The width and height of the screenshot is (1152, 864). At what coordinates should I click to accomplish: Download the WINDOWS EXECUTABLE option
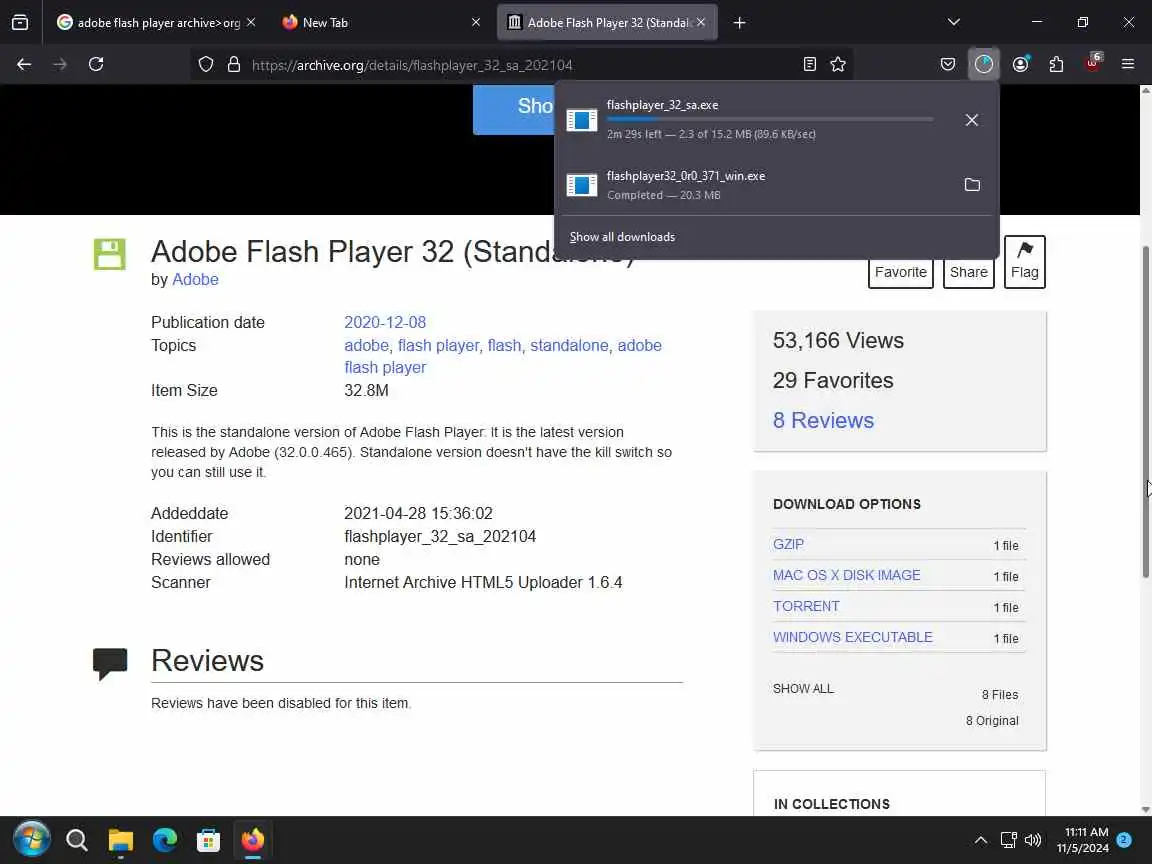[852, 637]
